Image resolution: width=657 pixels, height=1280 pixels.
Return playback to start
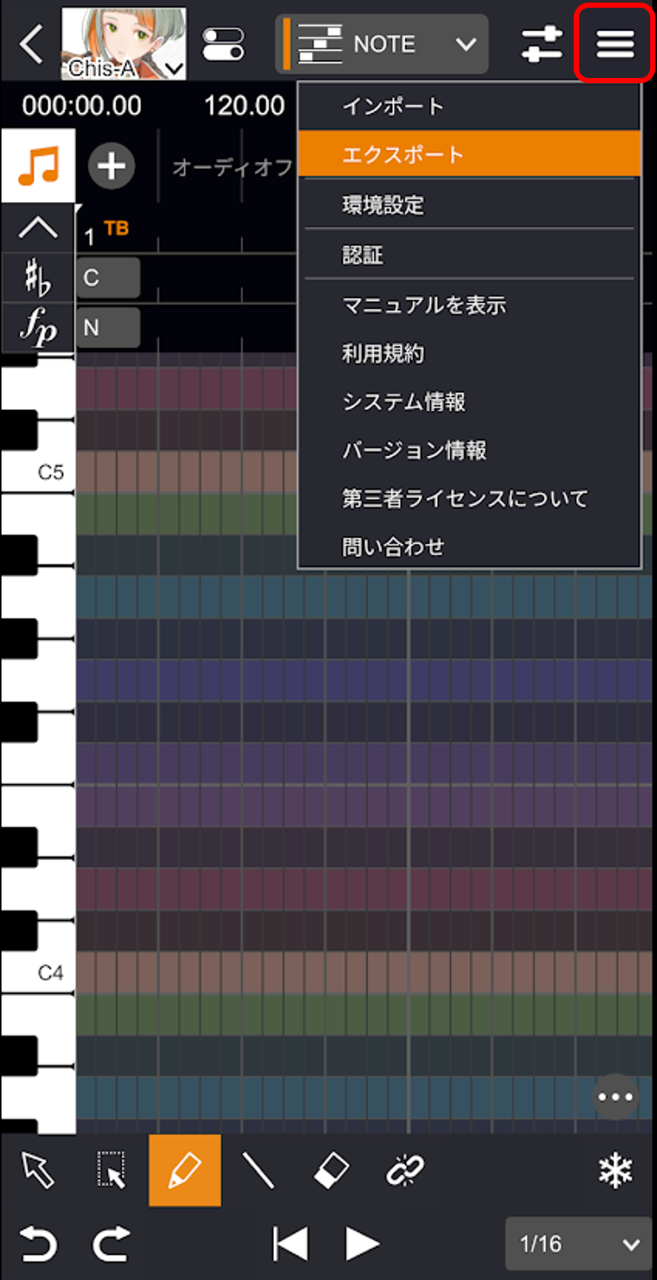pos(290,1245)
